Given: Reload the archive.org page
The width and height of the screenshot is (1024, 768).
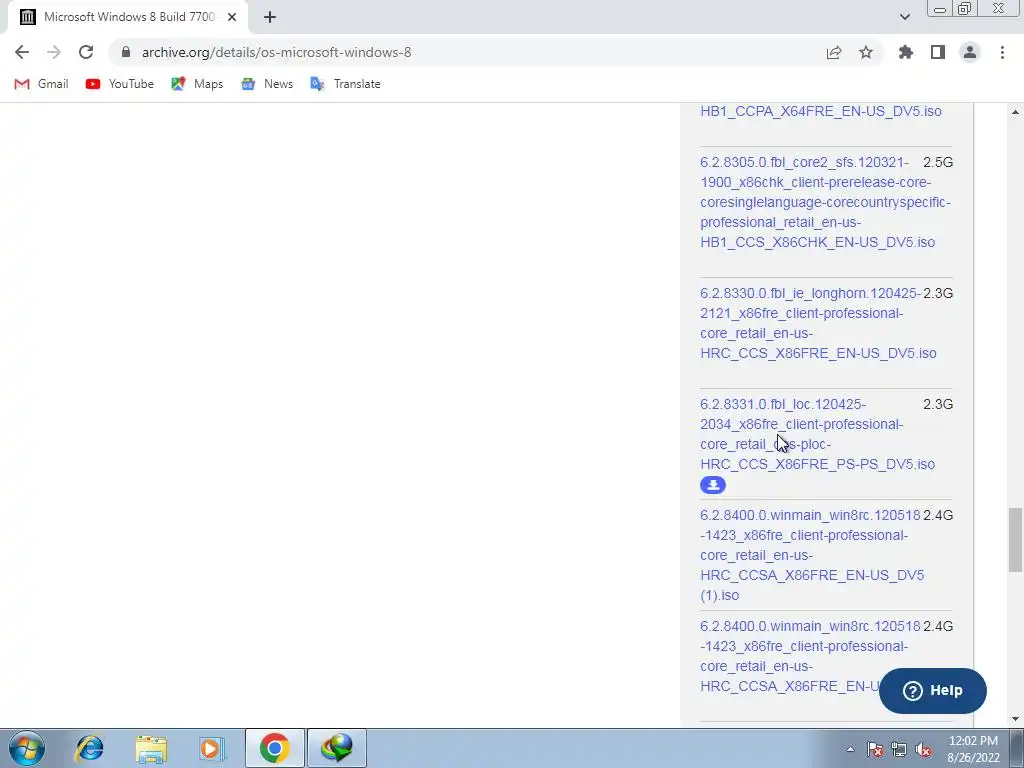Looking at the screenshot, I should [x=86, y=52].
